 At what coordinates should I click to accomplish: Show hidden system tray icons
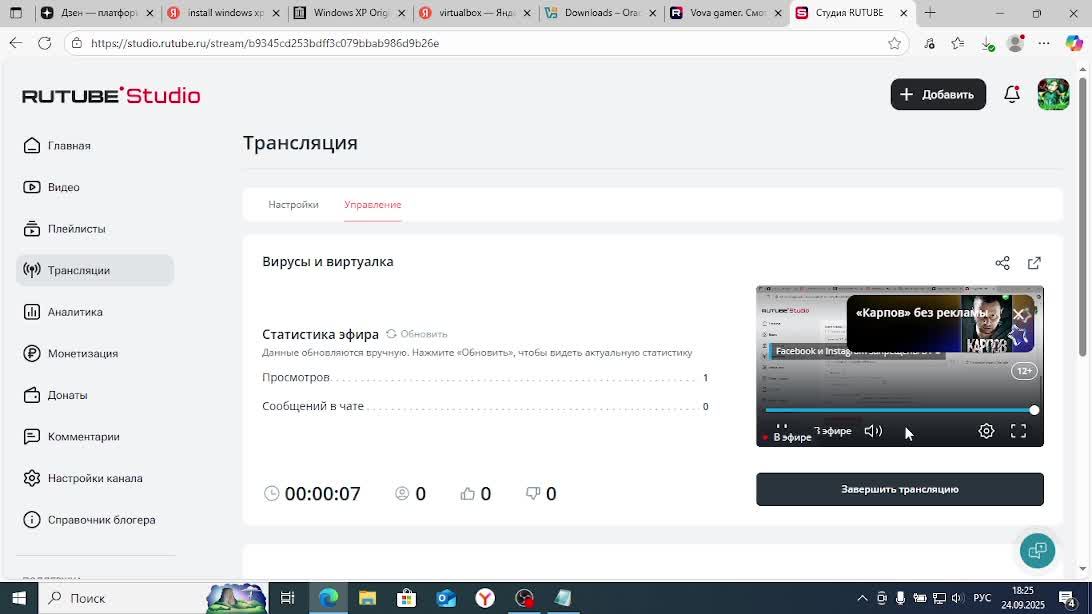point(862,598)
